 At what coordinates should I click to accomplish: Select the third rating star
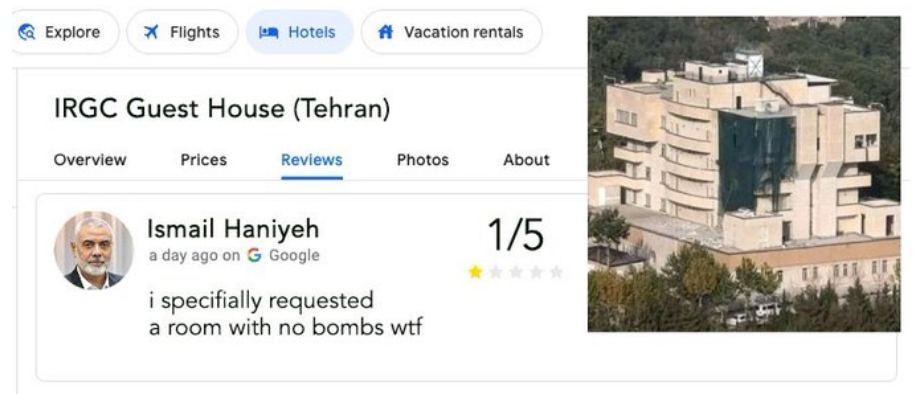[516, 272]
